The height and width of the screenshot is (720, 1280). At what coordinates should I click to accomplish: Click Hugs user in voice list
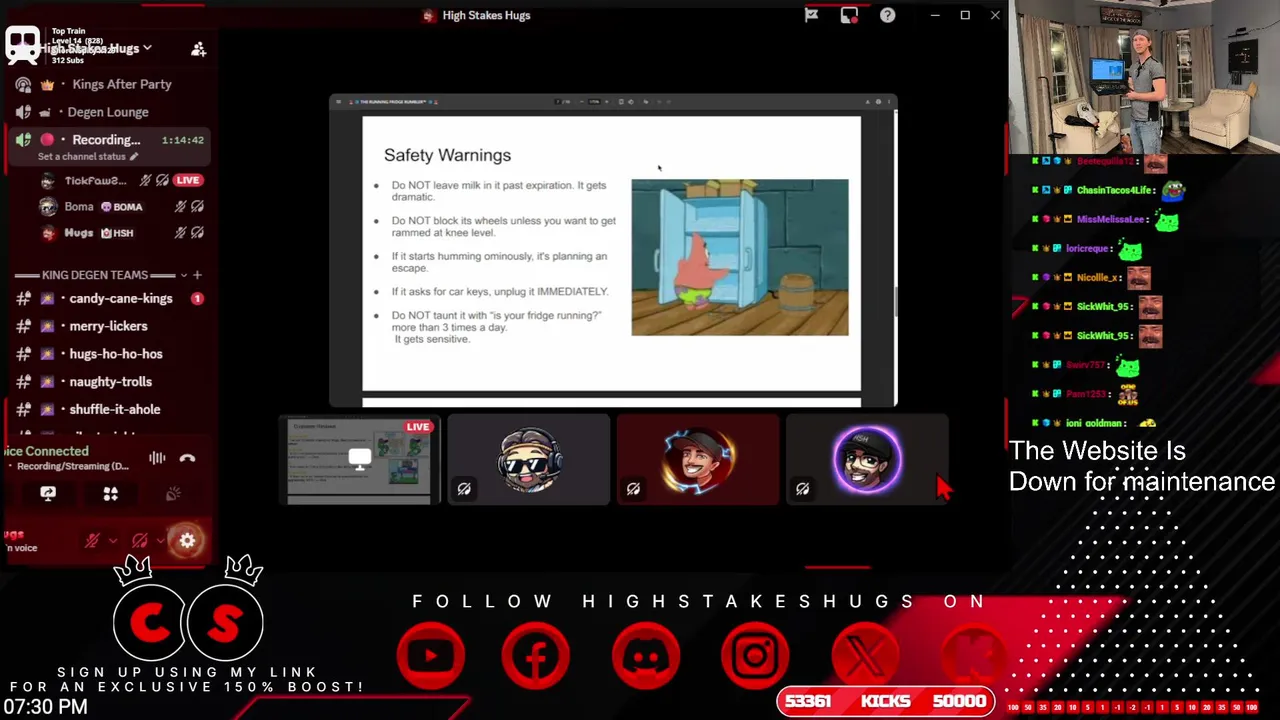coord(79,233)
